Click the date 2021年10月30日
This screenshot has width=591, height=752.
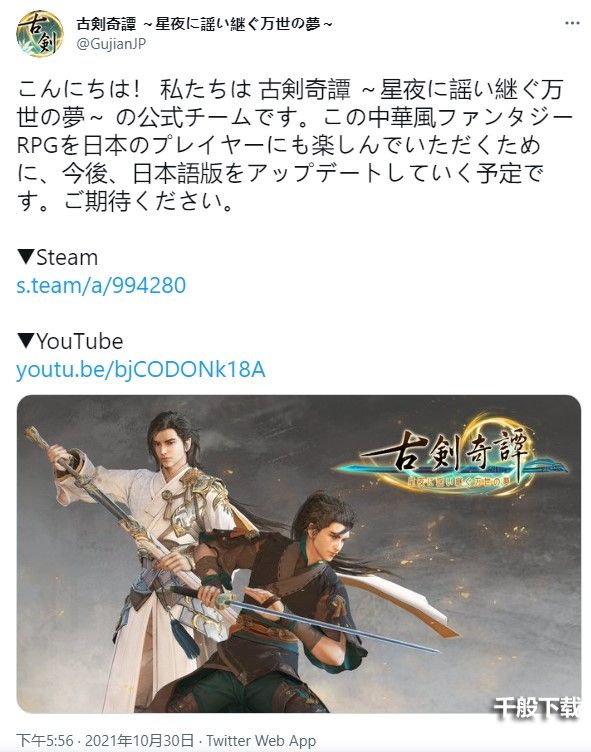(139, 740)
